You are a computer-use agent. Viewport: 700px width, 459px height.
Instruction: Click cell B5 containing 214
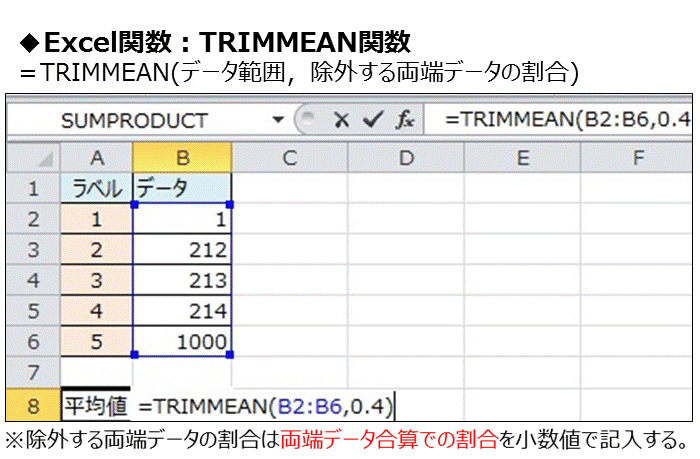click(x=182, y=311)
